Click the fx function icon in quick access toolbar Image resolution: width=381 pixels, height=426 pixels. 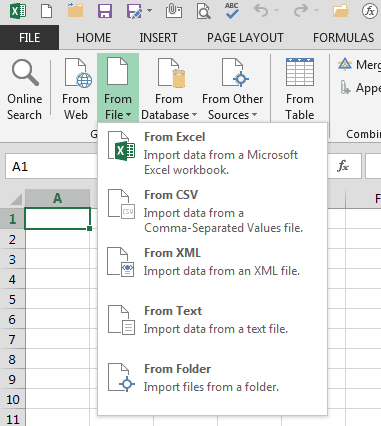(369, 11)
